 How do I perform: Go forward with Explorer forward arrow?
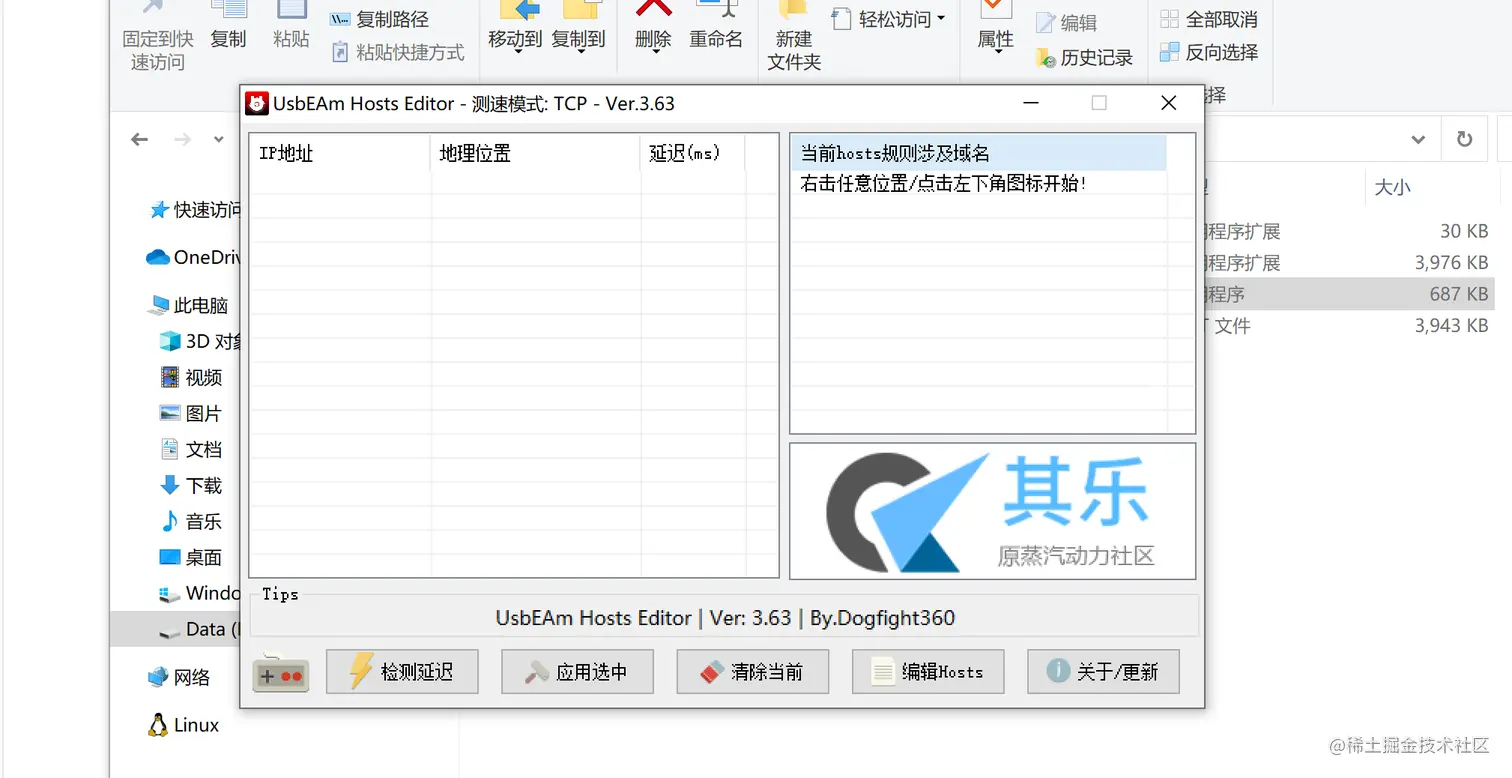(182, 139)
